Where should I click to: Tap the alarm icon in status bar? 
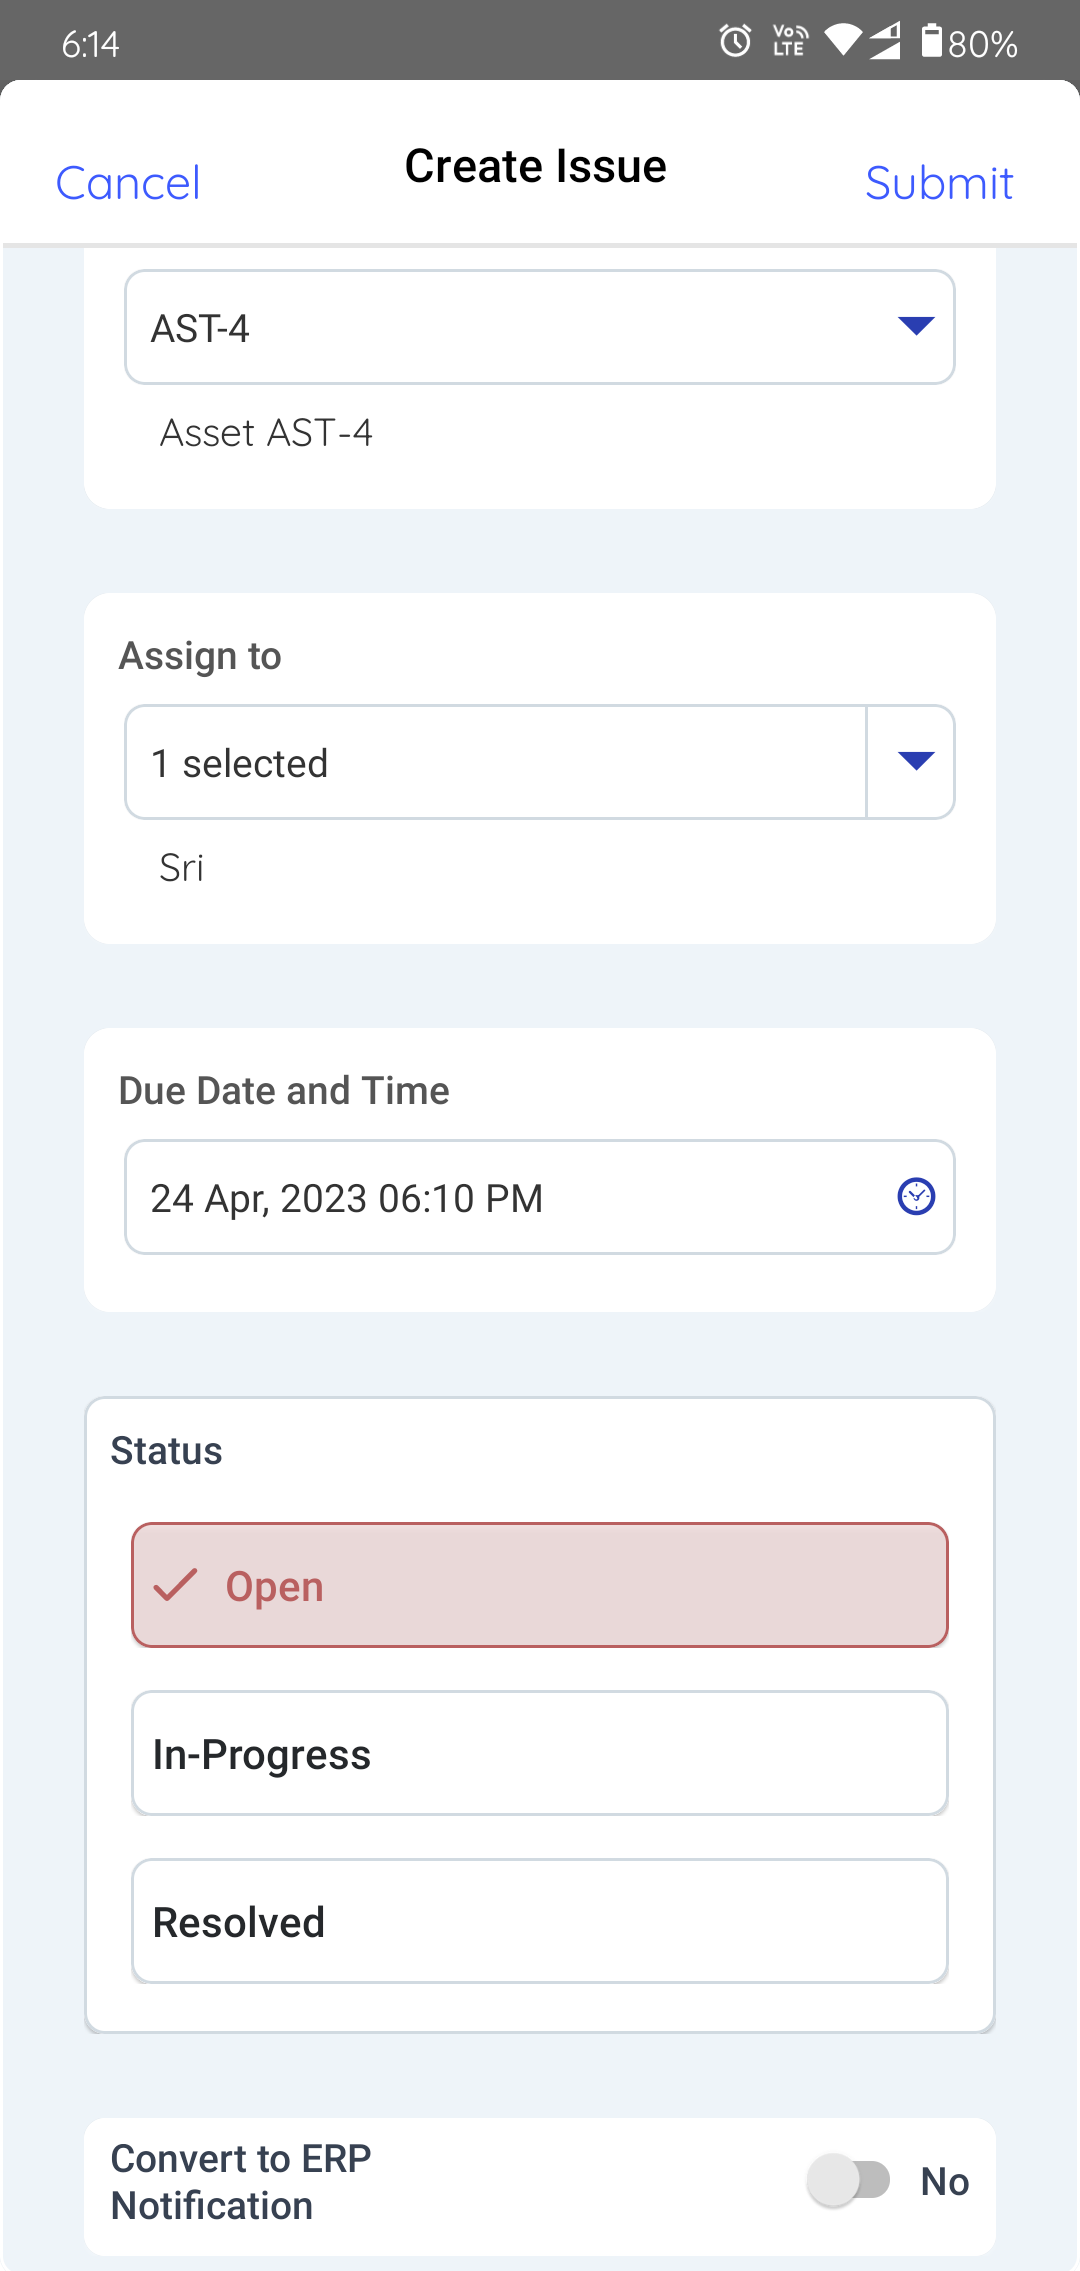coord(735,41)
